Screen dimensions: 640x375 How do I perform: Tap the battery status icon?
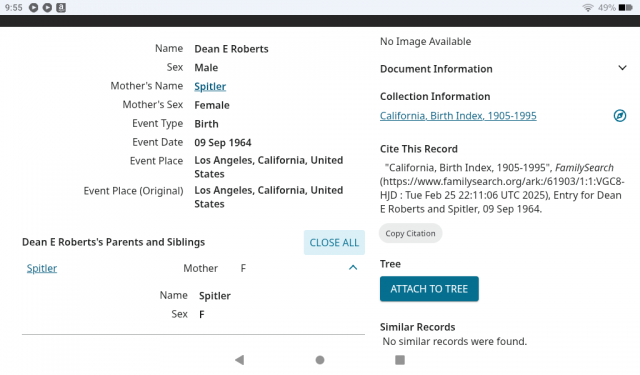(x=625, y=7)
